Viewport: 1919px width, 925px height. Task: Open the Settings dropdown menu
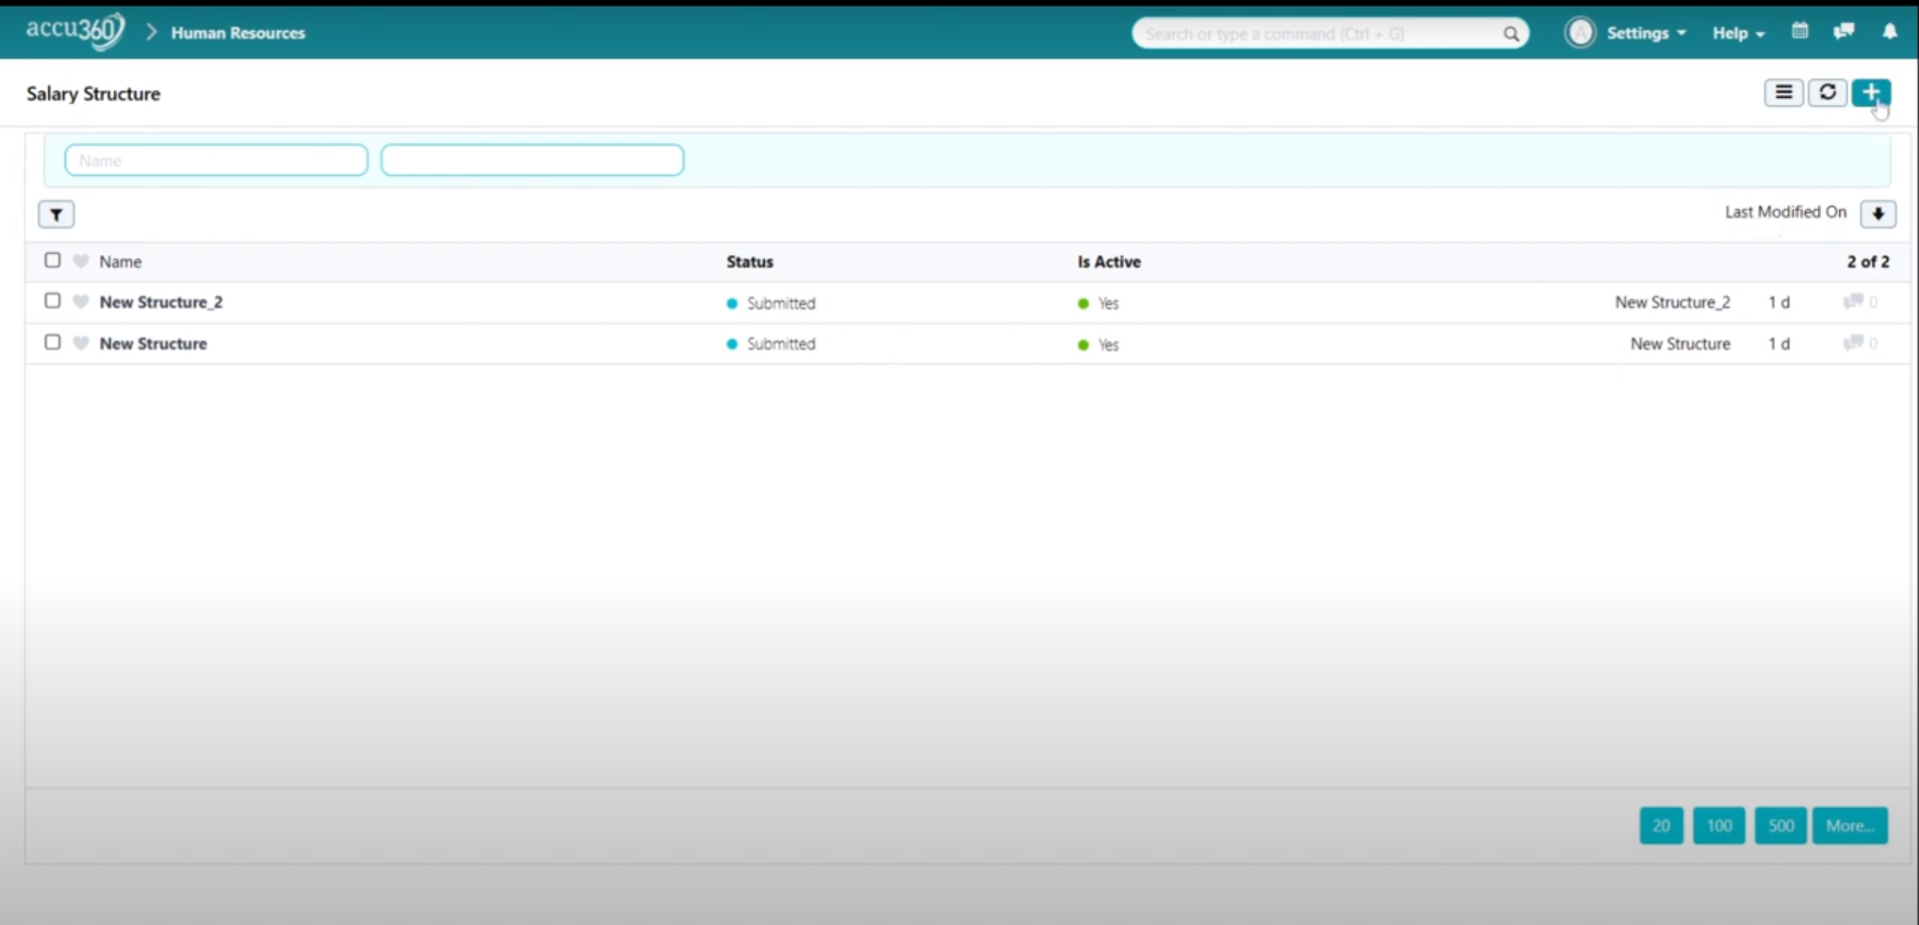[x=1646, y=33]
